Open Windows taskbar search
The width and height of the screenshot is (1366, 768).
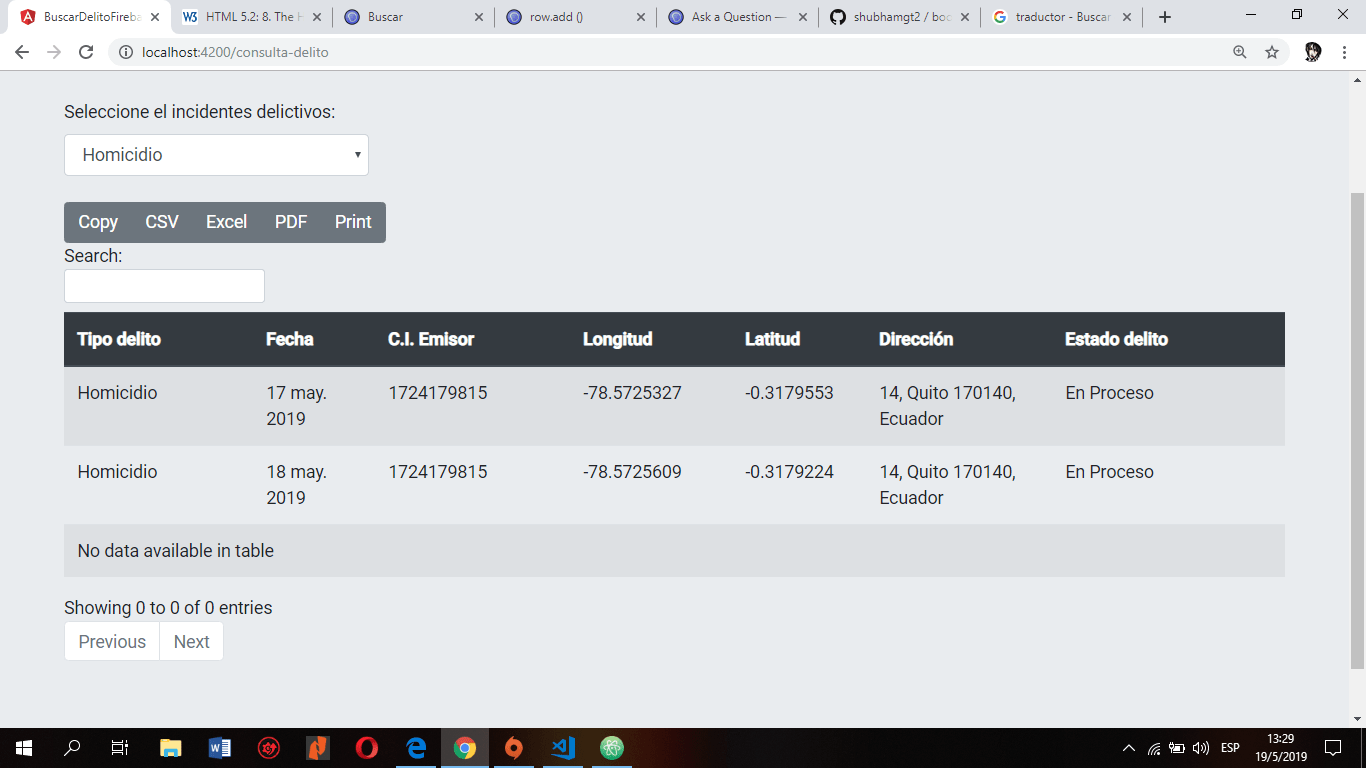click(72, 747)
